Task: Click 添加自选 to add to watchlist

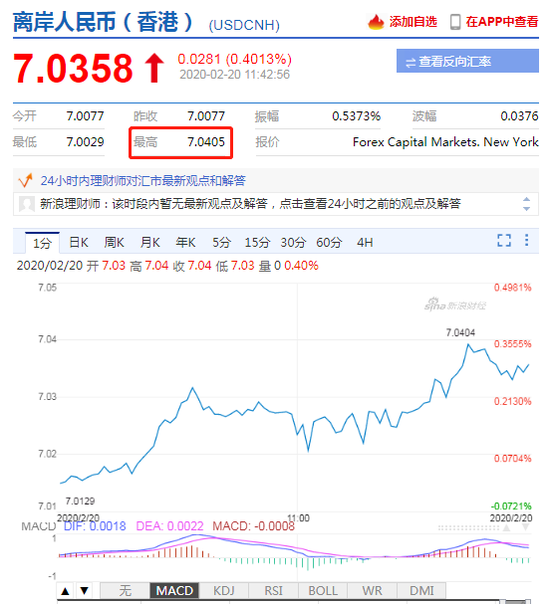Action: point(413,22)
